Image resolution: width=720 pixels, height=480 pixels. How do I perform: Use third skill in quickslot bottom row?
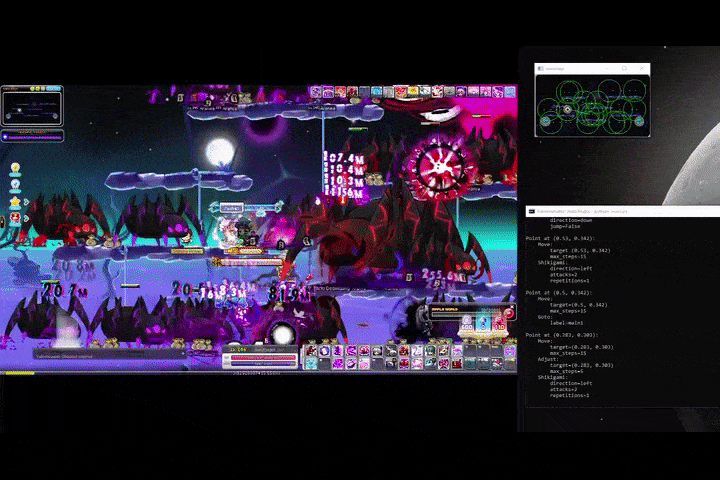(338, 364)
